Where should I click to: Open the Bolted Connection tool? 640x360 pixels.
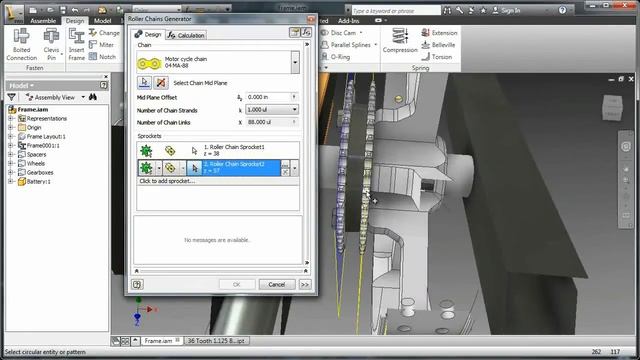[x=21, y=44]
